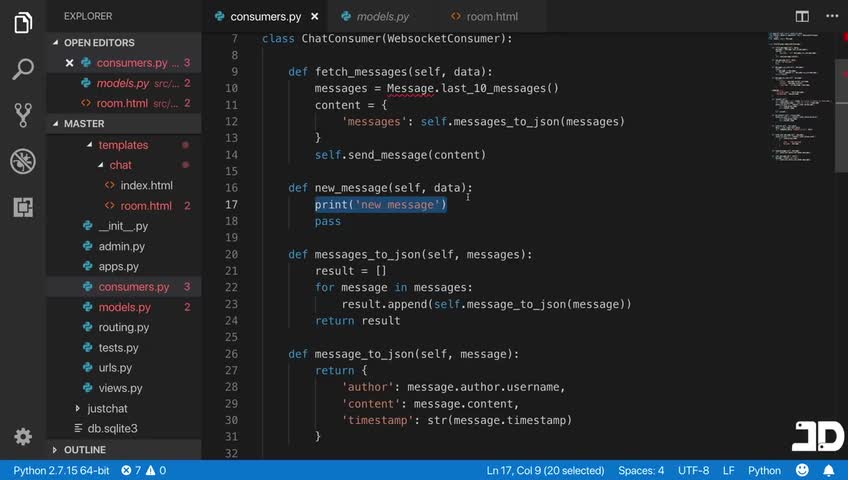Open admin.py in the file tree
The image size is (848, 480).
(123, 246)
